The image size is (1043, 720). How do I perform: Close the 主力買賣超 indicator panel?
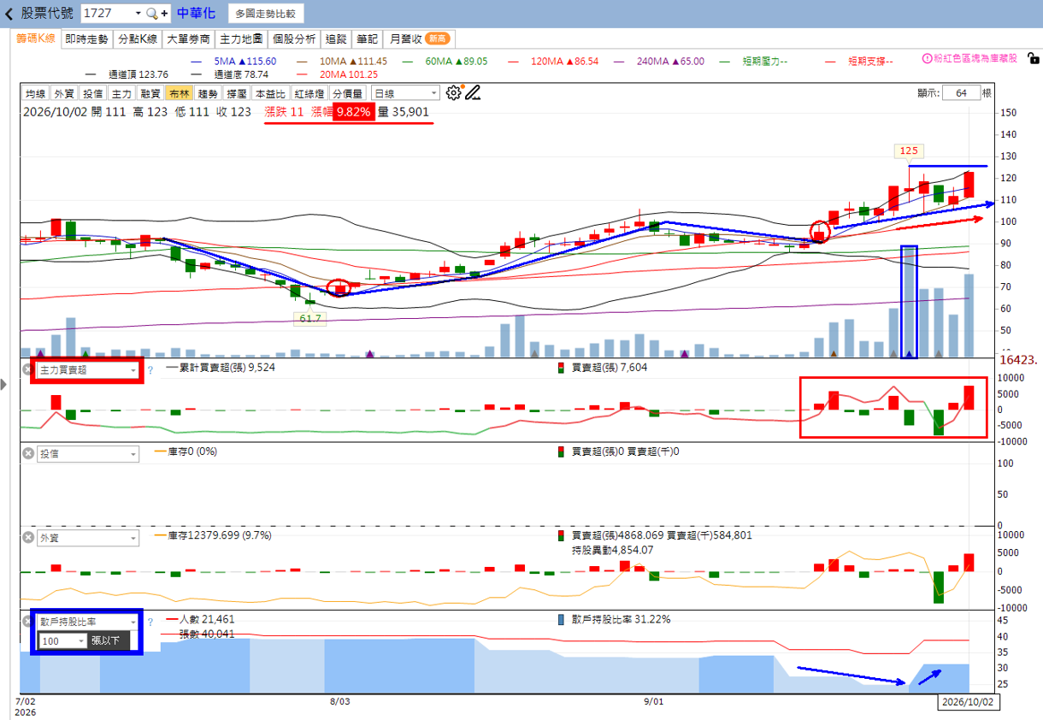coord(28,369)
